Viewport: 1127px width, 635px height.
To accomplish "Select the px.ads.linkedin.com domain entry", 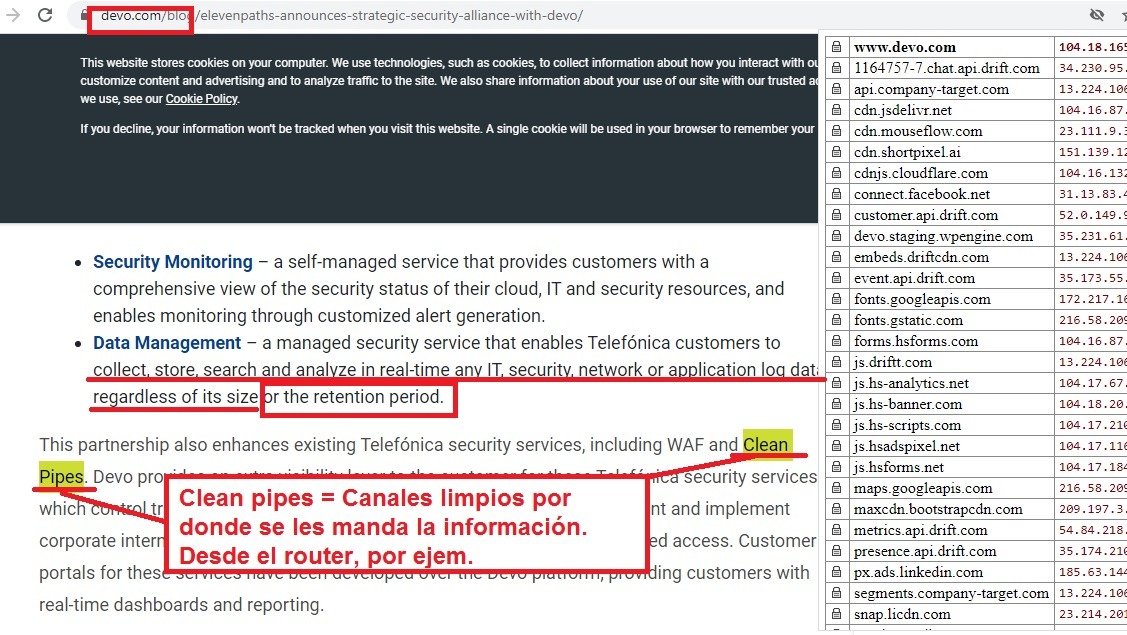I will (918, 572).
